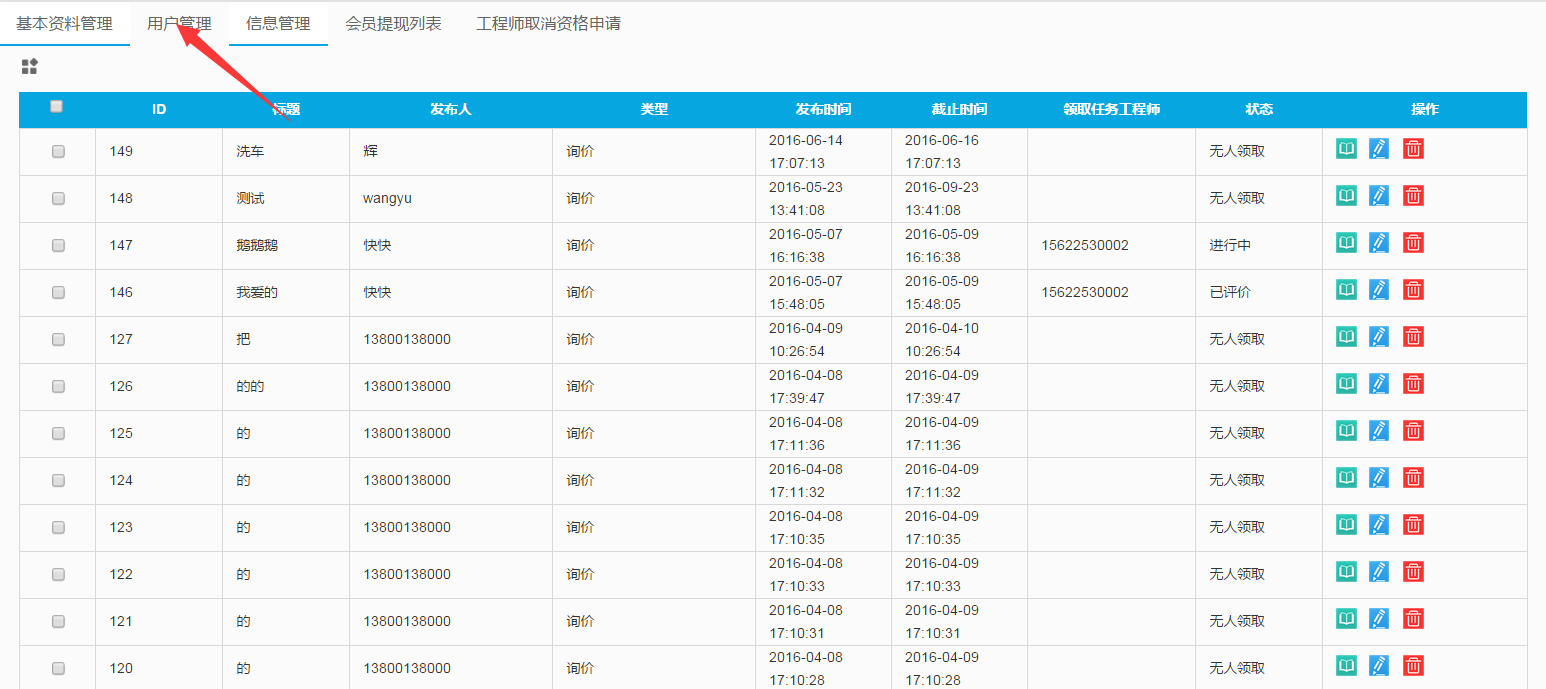
Task: Click the 发布时间 column header
Action: pyautogui.click(x=823, y=110)
